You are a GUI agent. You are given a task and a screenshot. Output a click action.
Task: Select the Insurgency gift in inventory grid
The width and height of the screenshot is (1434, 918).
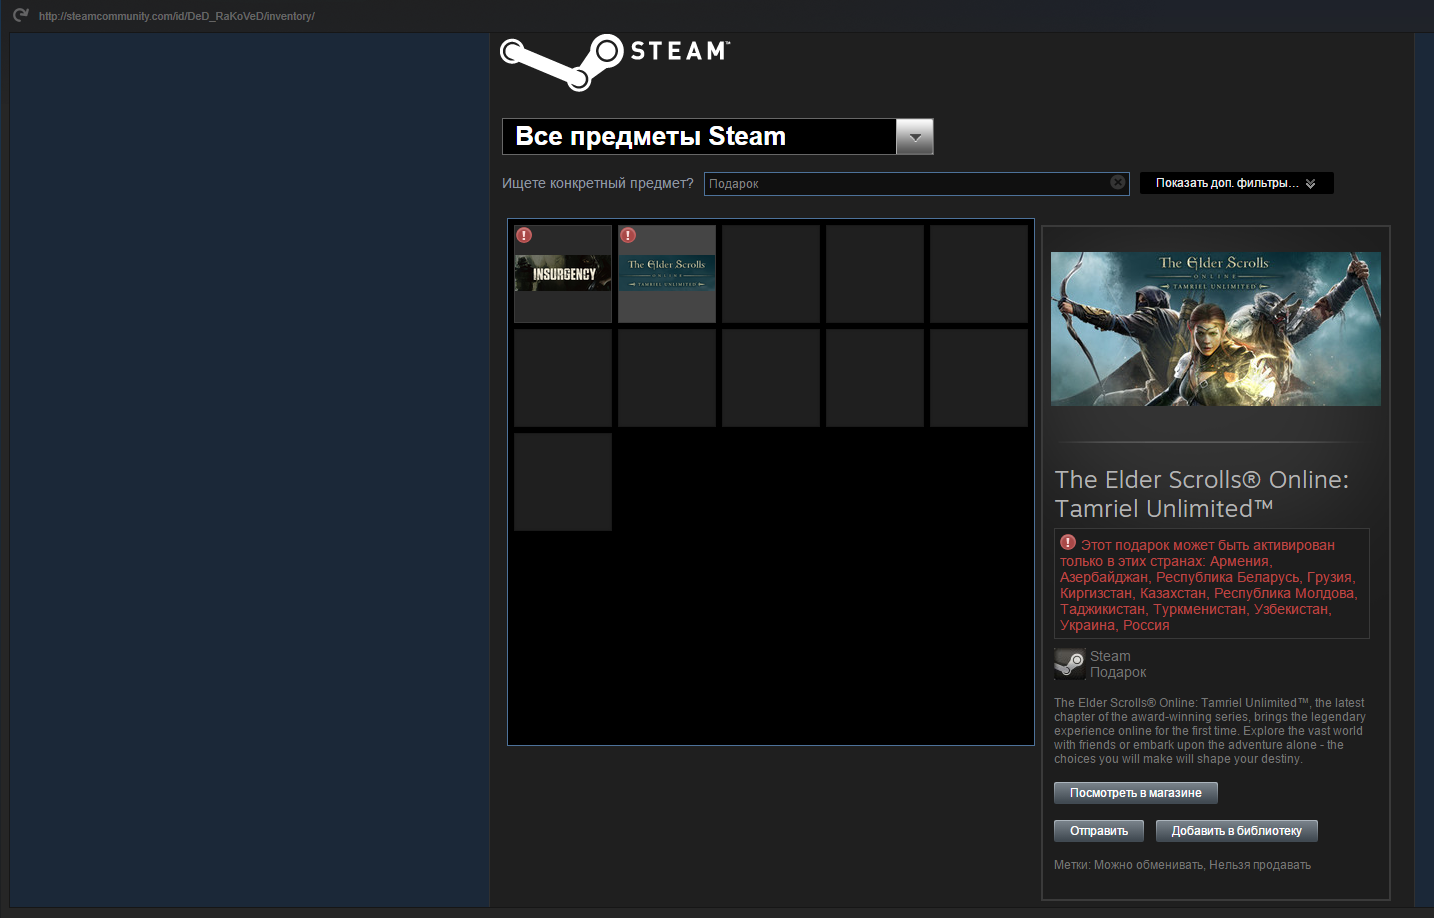coord(563,275)
